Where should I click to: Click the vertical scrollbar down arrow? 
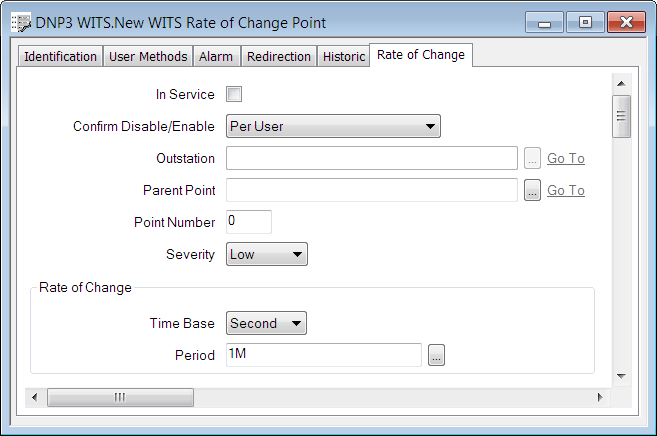coord(620,376)
